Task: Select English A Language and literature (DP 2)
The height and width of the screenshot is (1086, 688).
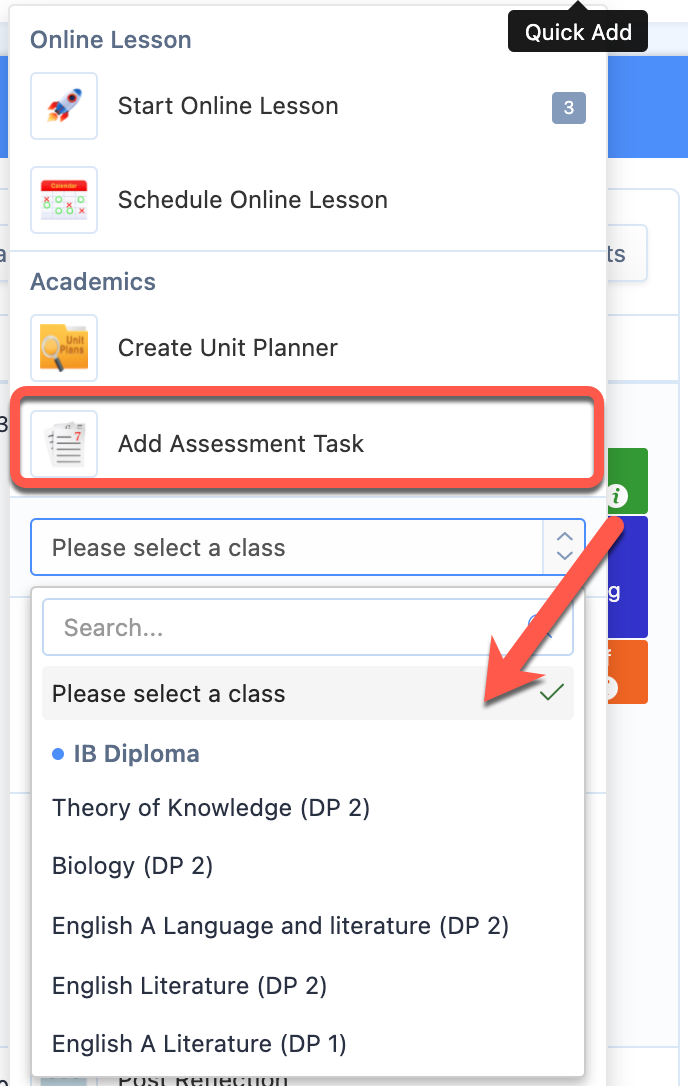Action: pos(281,926)
